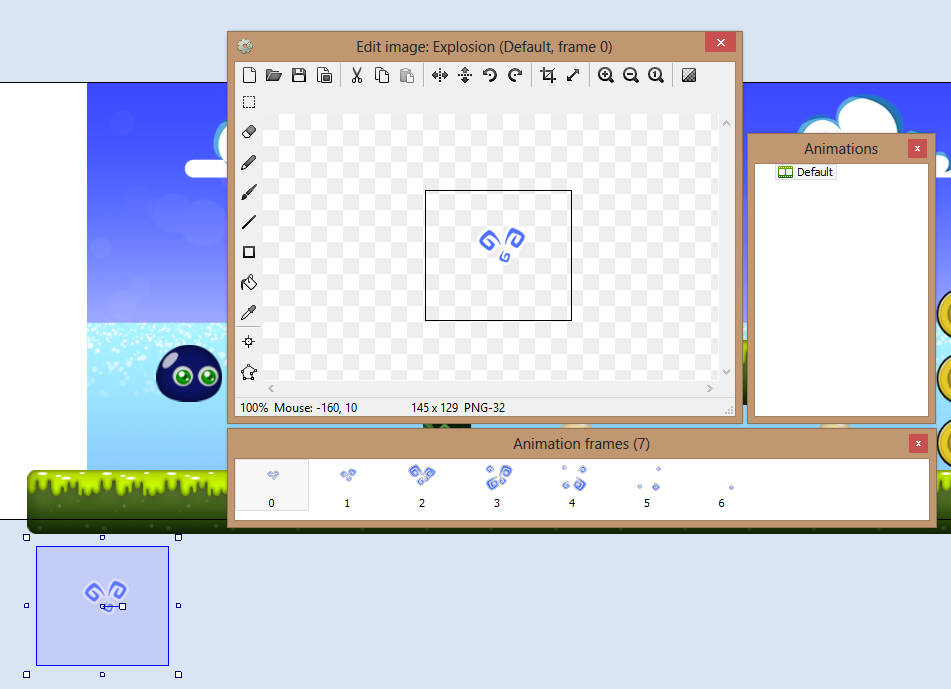Screen dimensions: 951x689
Task: Flip image vertically icon
Action: [465, 75]
